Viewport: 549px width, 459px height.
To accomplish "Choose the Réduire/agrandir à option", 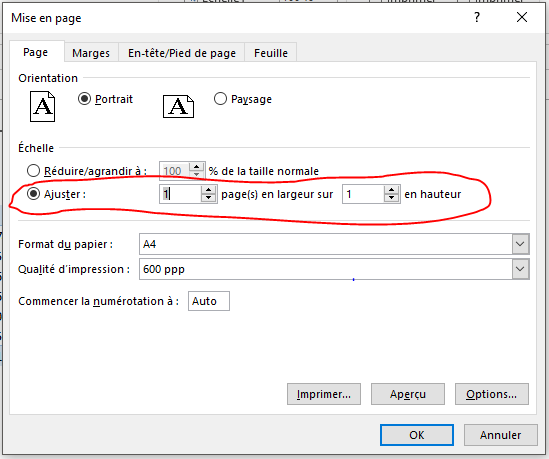I will [33, 171].
